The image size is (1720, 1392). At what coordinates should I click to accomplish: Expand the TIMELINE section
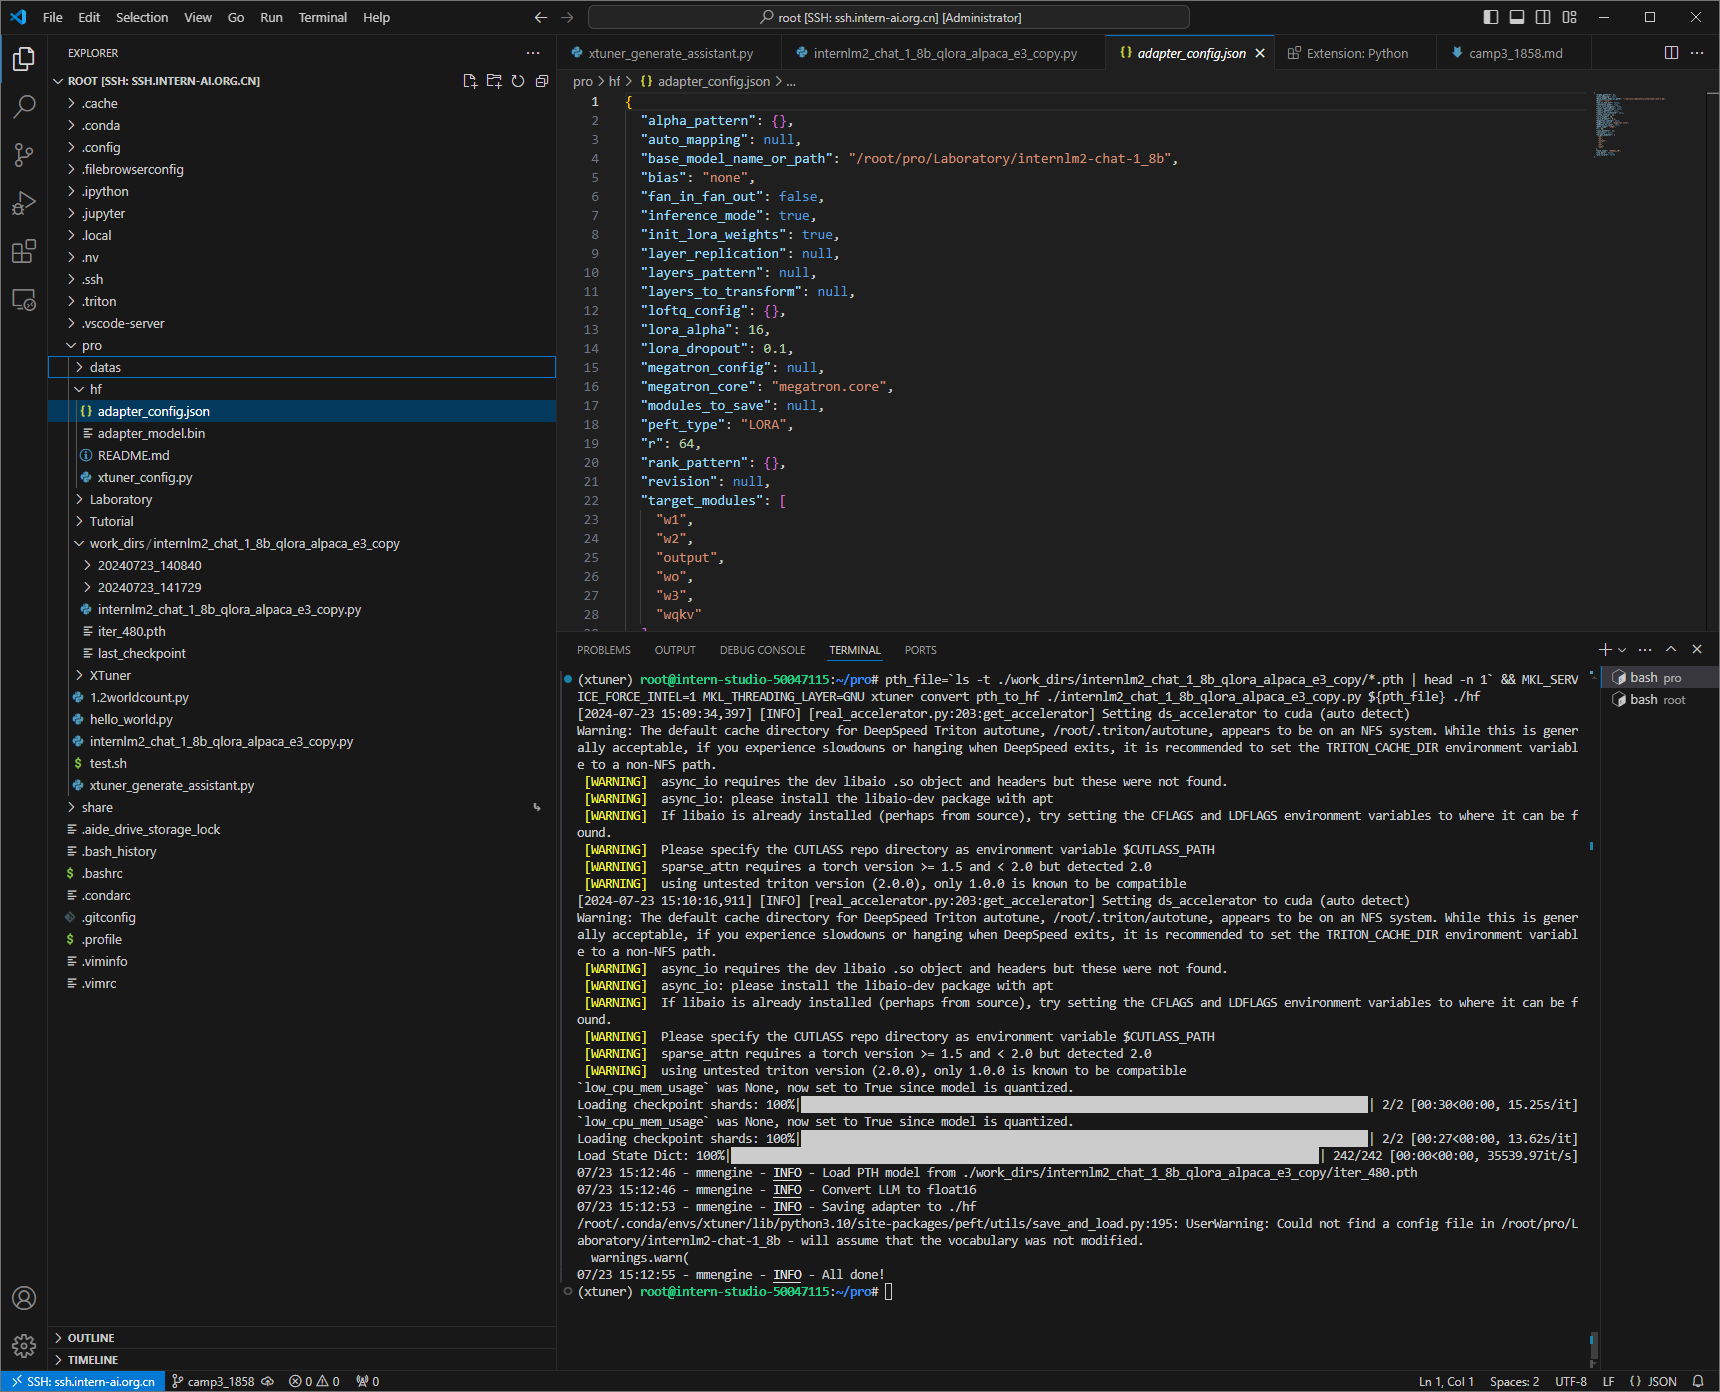tap(302, 1360)
